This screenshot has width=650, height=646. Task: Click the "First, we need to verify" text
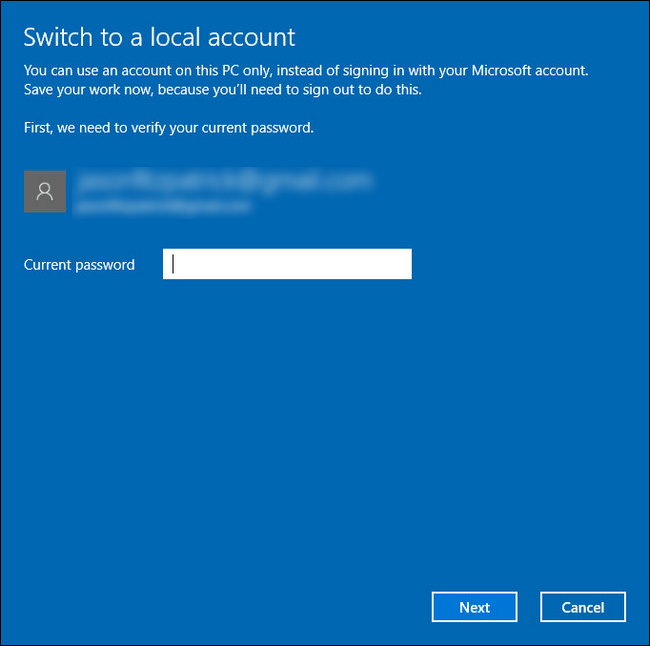[168, 128]
